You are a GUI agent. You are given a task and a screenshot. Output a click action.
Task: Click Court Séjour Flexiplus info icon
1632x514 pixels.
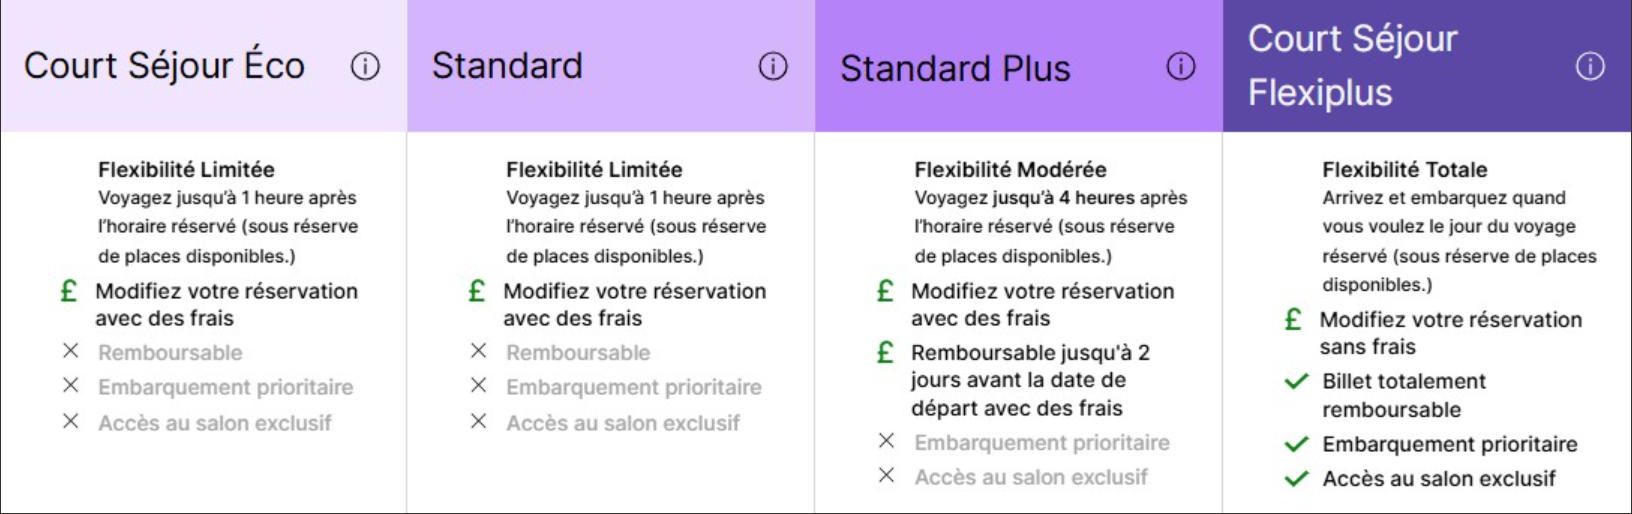[x=1590, y=67]
